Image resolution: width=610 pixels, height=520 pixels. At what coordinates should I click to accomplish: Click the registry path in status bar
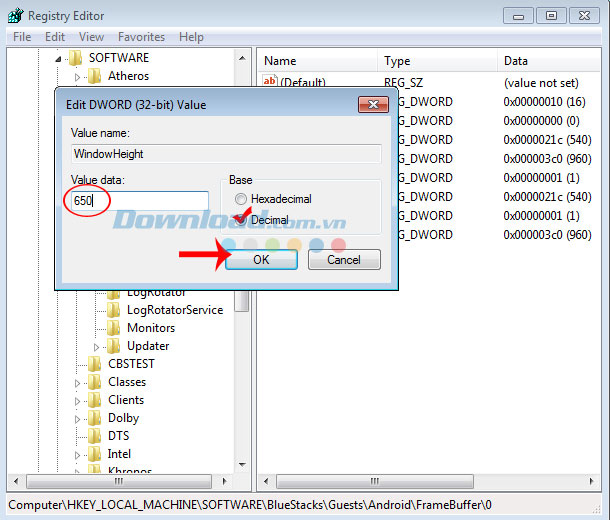coord(250,505)
